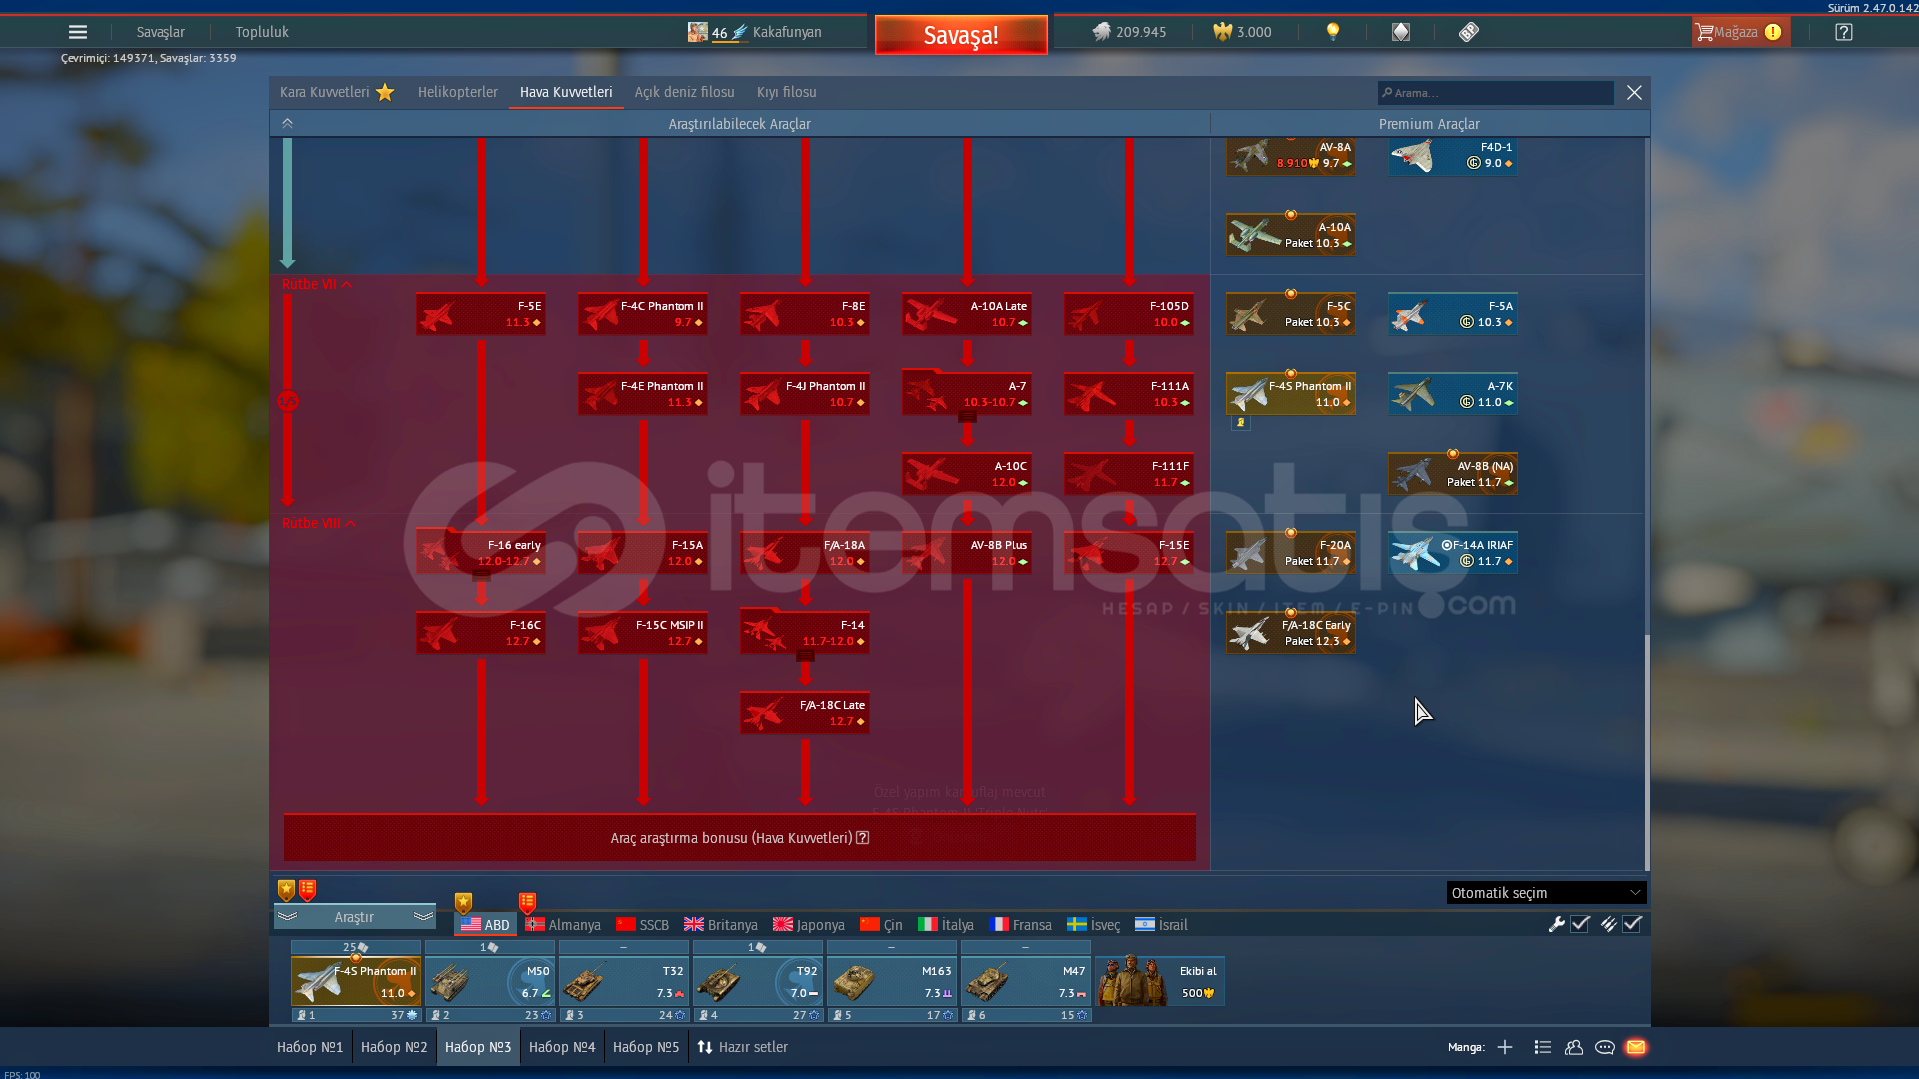
Task: Switch to preset Набор №1
Action: pyautogui.click(x=310, y=1047)
